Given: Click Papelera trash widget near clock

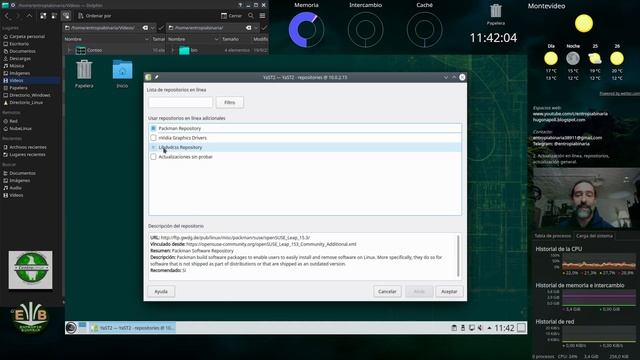Looking at the screenshot, I should pos(496,14).
